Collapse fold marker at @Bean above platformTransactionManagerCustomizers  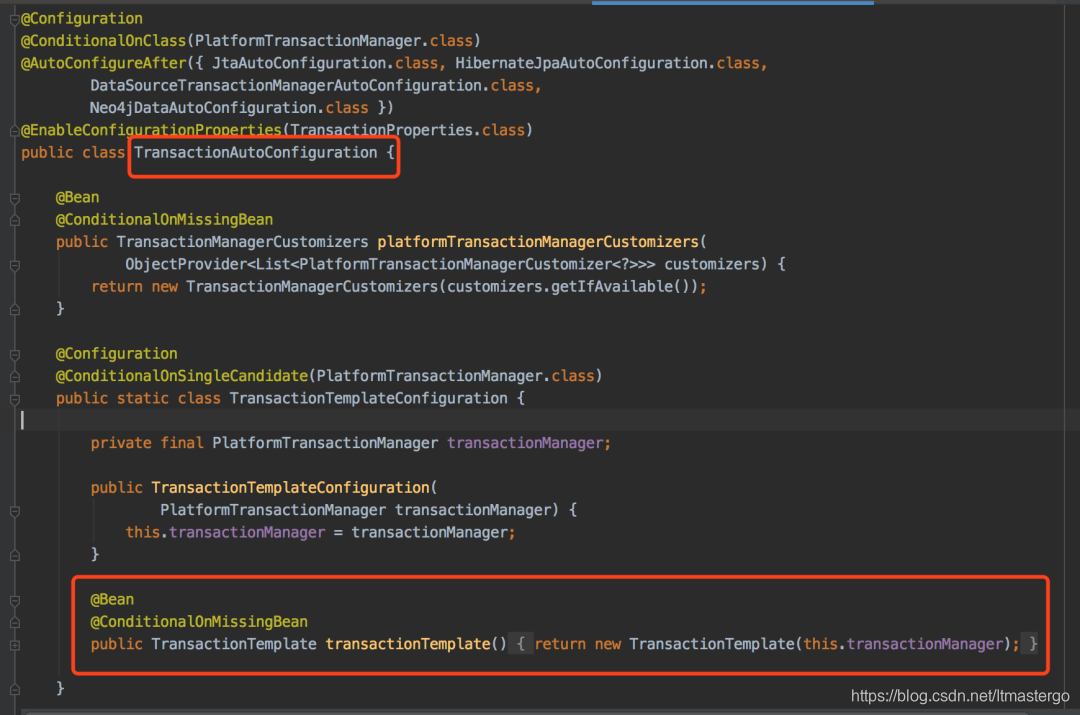(14, 198)
